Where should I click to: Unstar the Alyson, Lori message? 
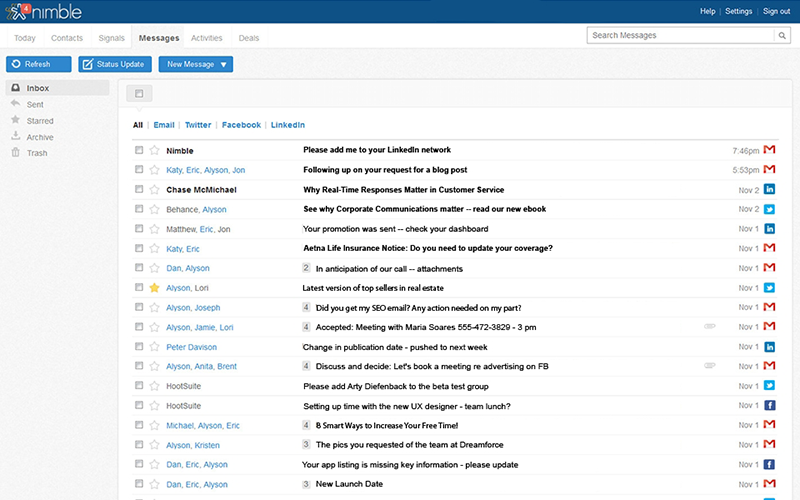tap(154, 288)
